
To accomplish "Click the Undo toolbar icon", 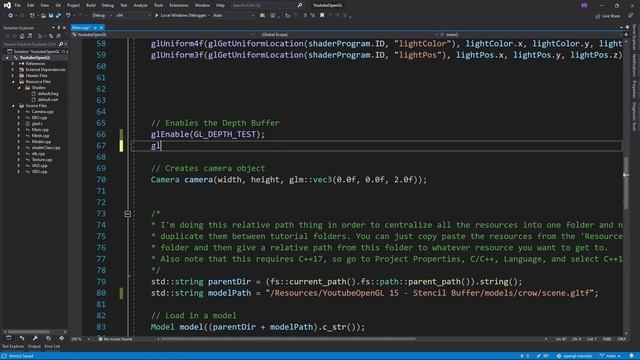I will pos(68,16).
